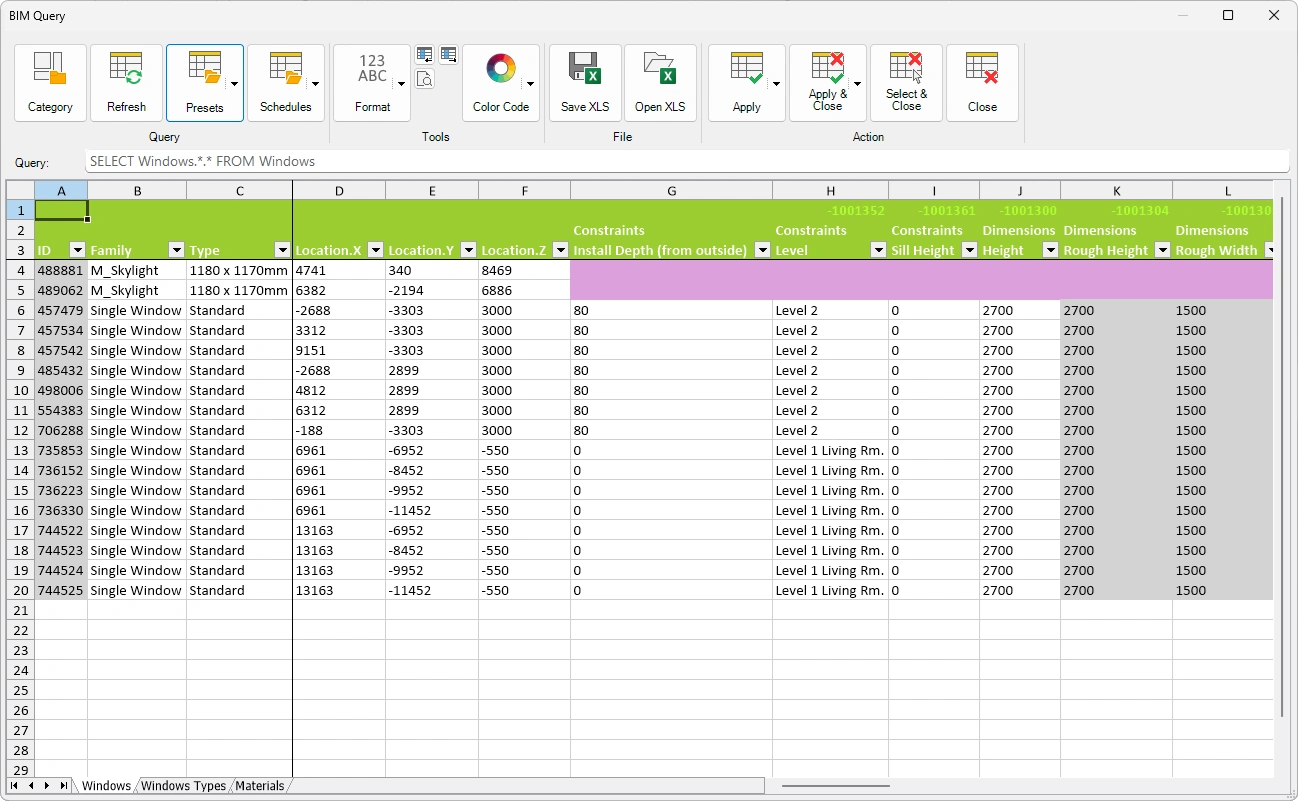Select column G header
Image resolution: width=1298 pixels, height=801 pixels.
pyautogui.click(x=671, y=190)
